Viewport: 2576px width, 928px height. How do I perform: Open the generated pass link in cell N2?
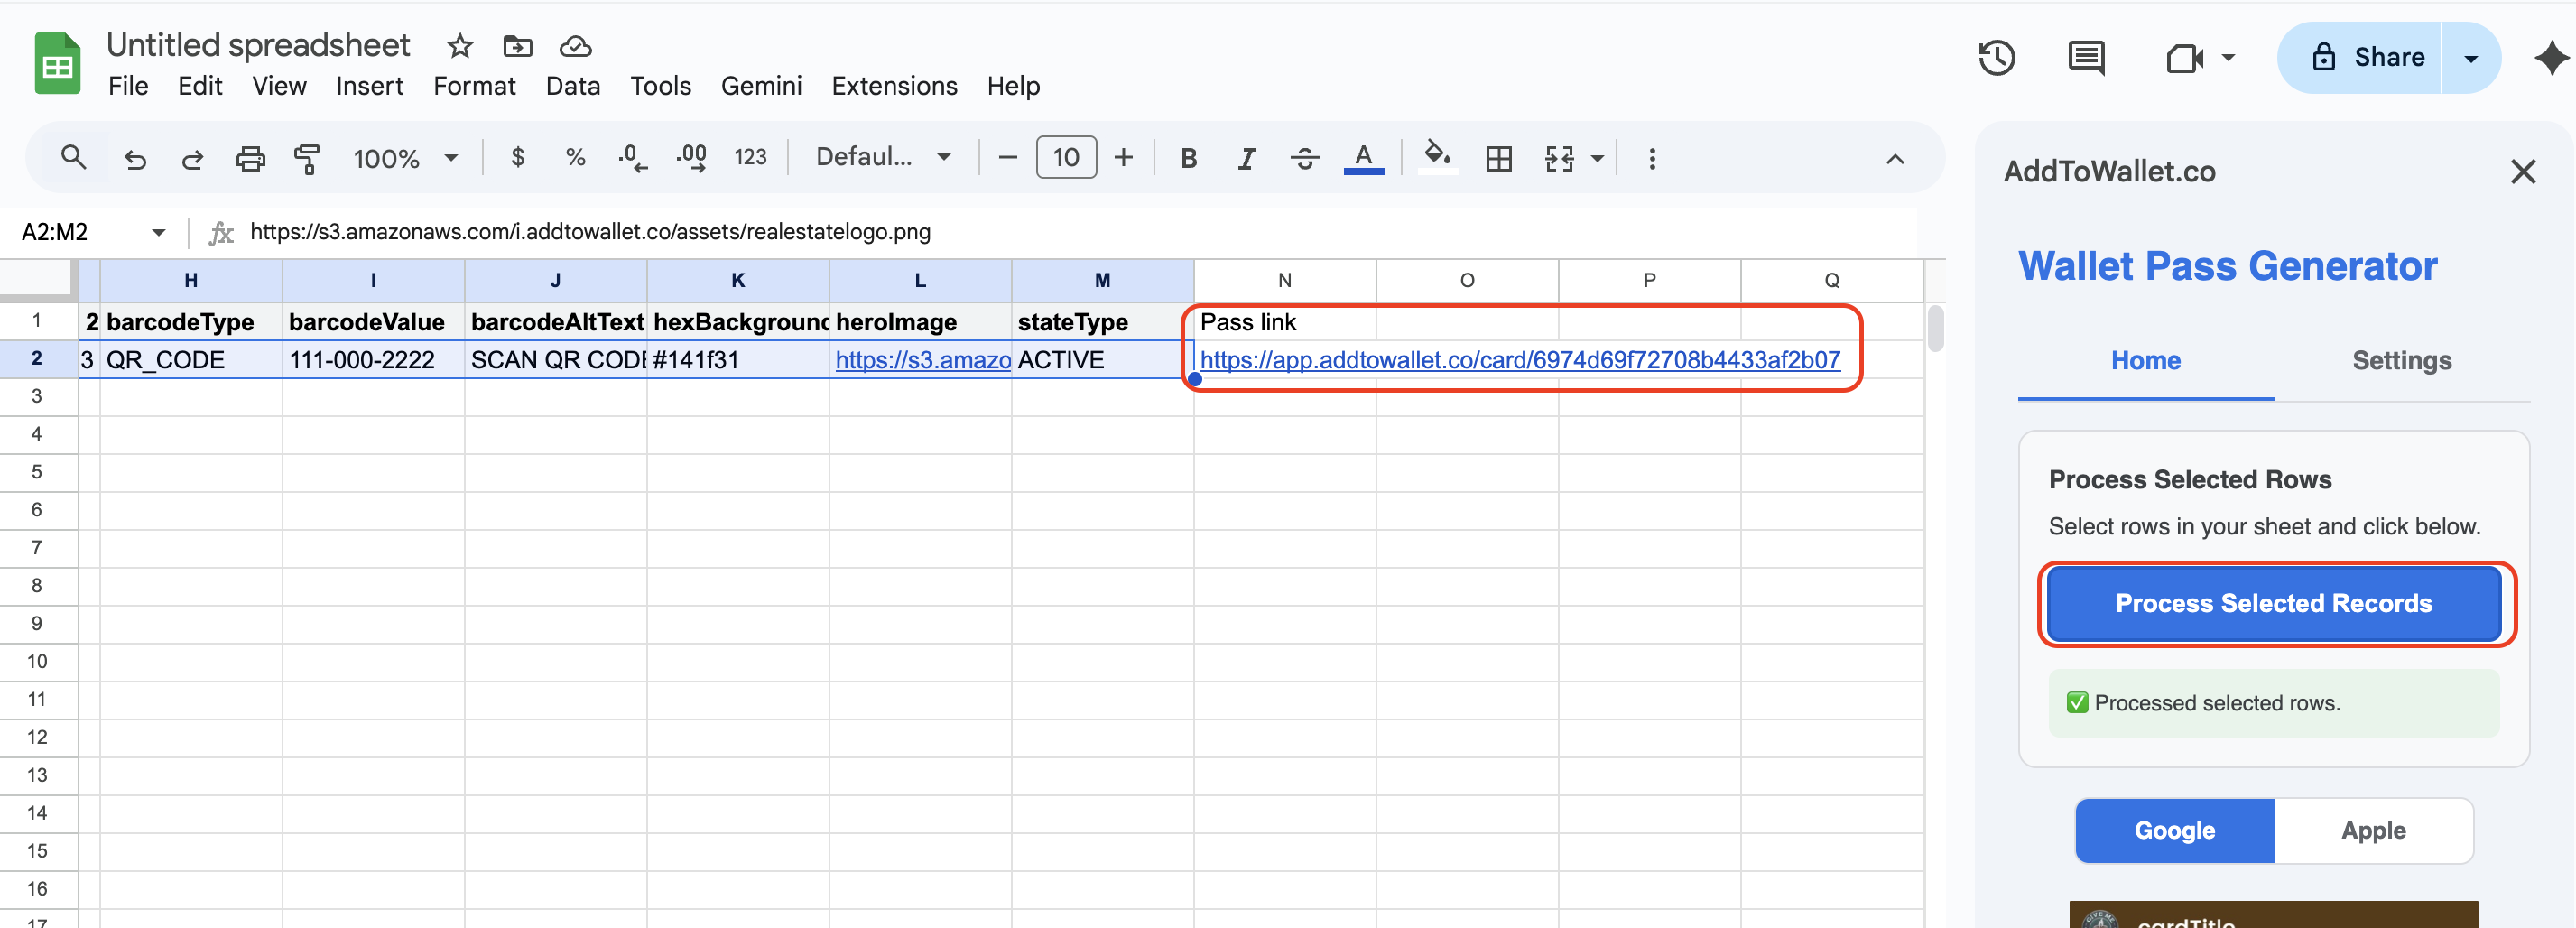tap(1520, 360)
